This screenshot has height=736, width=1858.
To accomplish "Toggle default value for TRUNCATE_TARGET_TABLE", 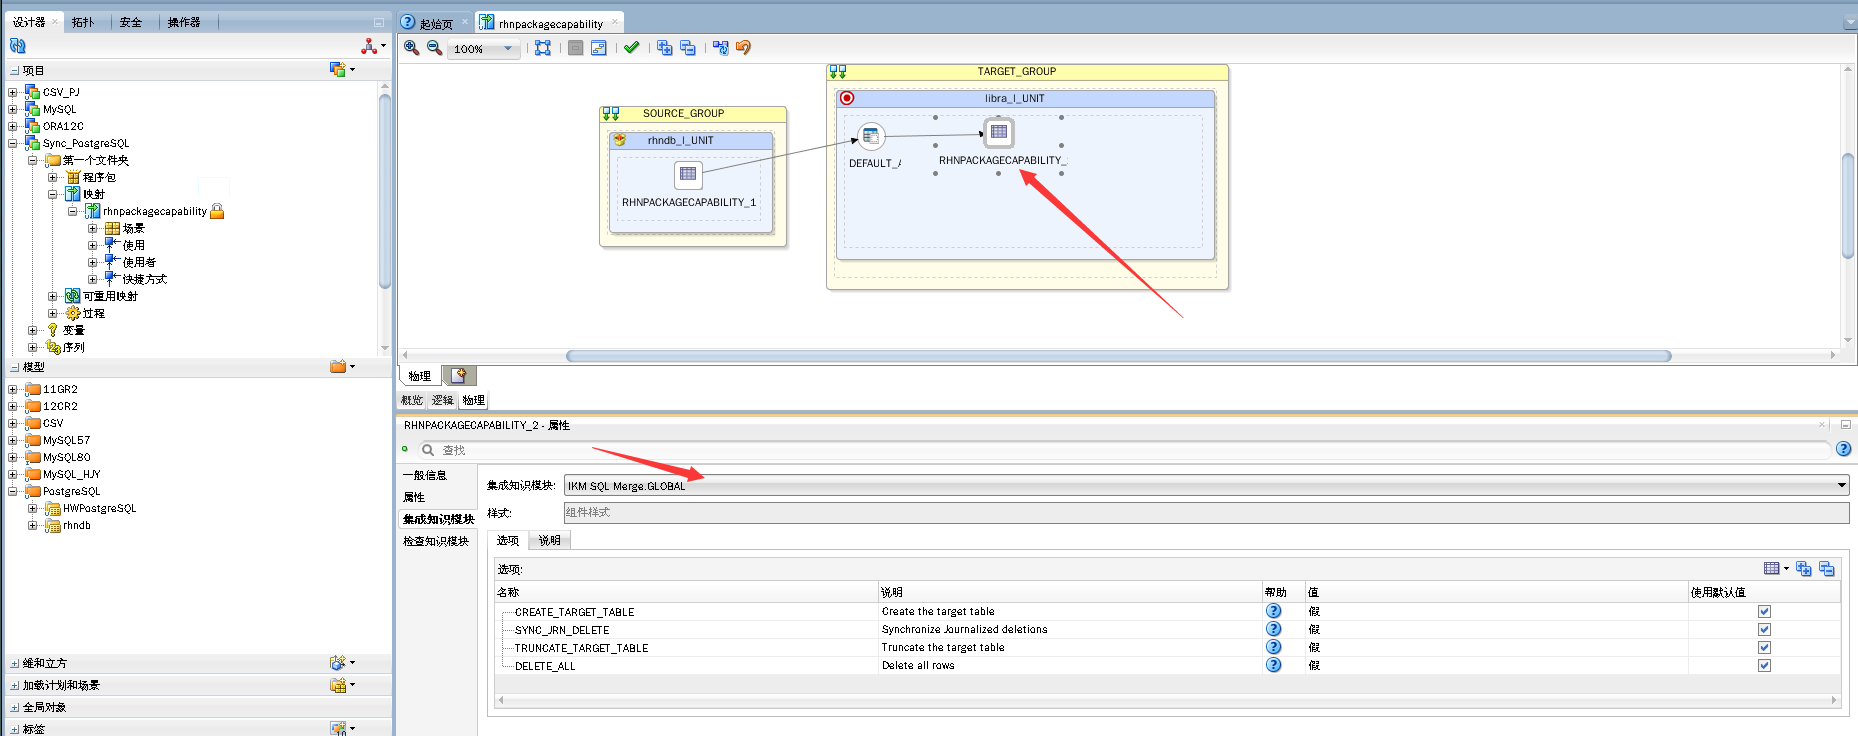I will pyautogui.click(x=1764, y=647).
